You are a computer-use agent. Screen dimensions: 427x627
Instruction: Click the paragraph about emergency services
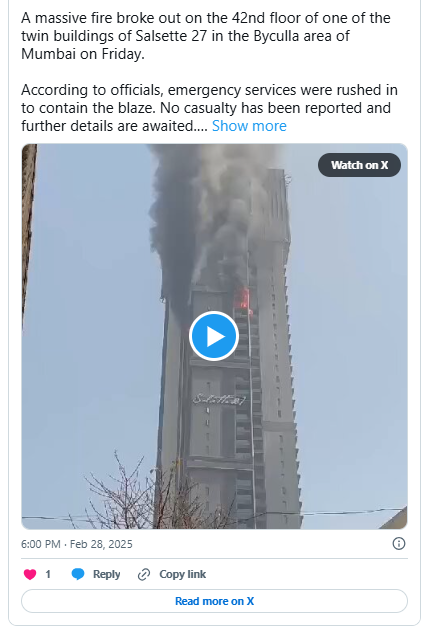[x=210, y=108]
